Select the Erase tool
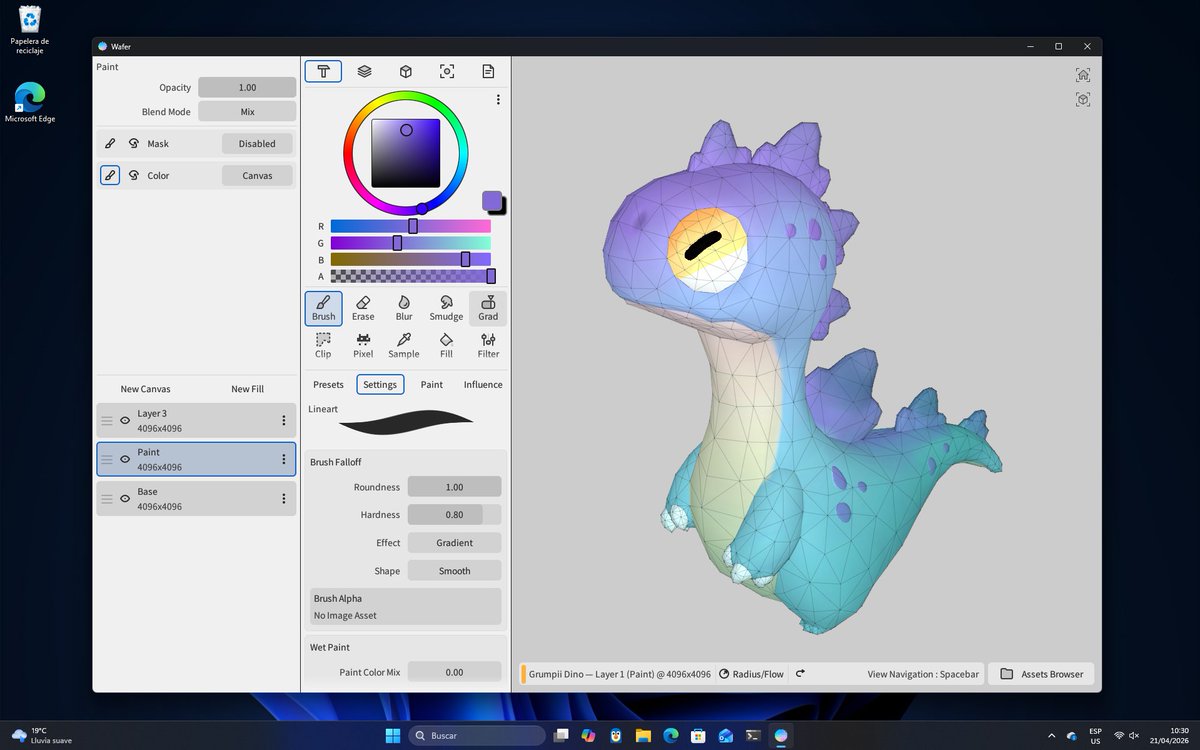1200x750 pixels. (363, 309)
